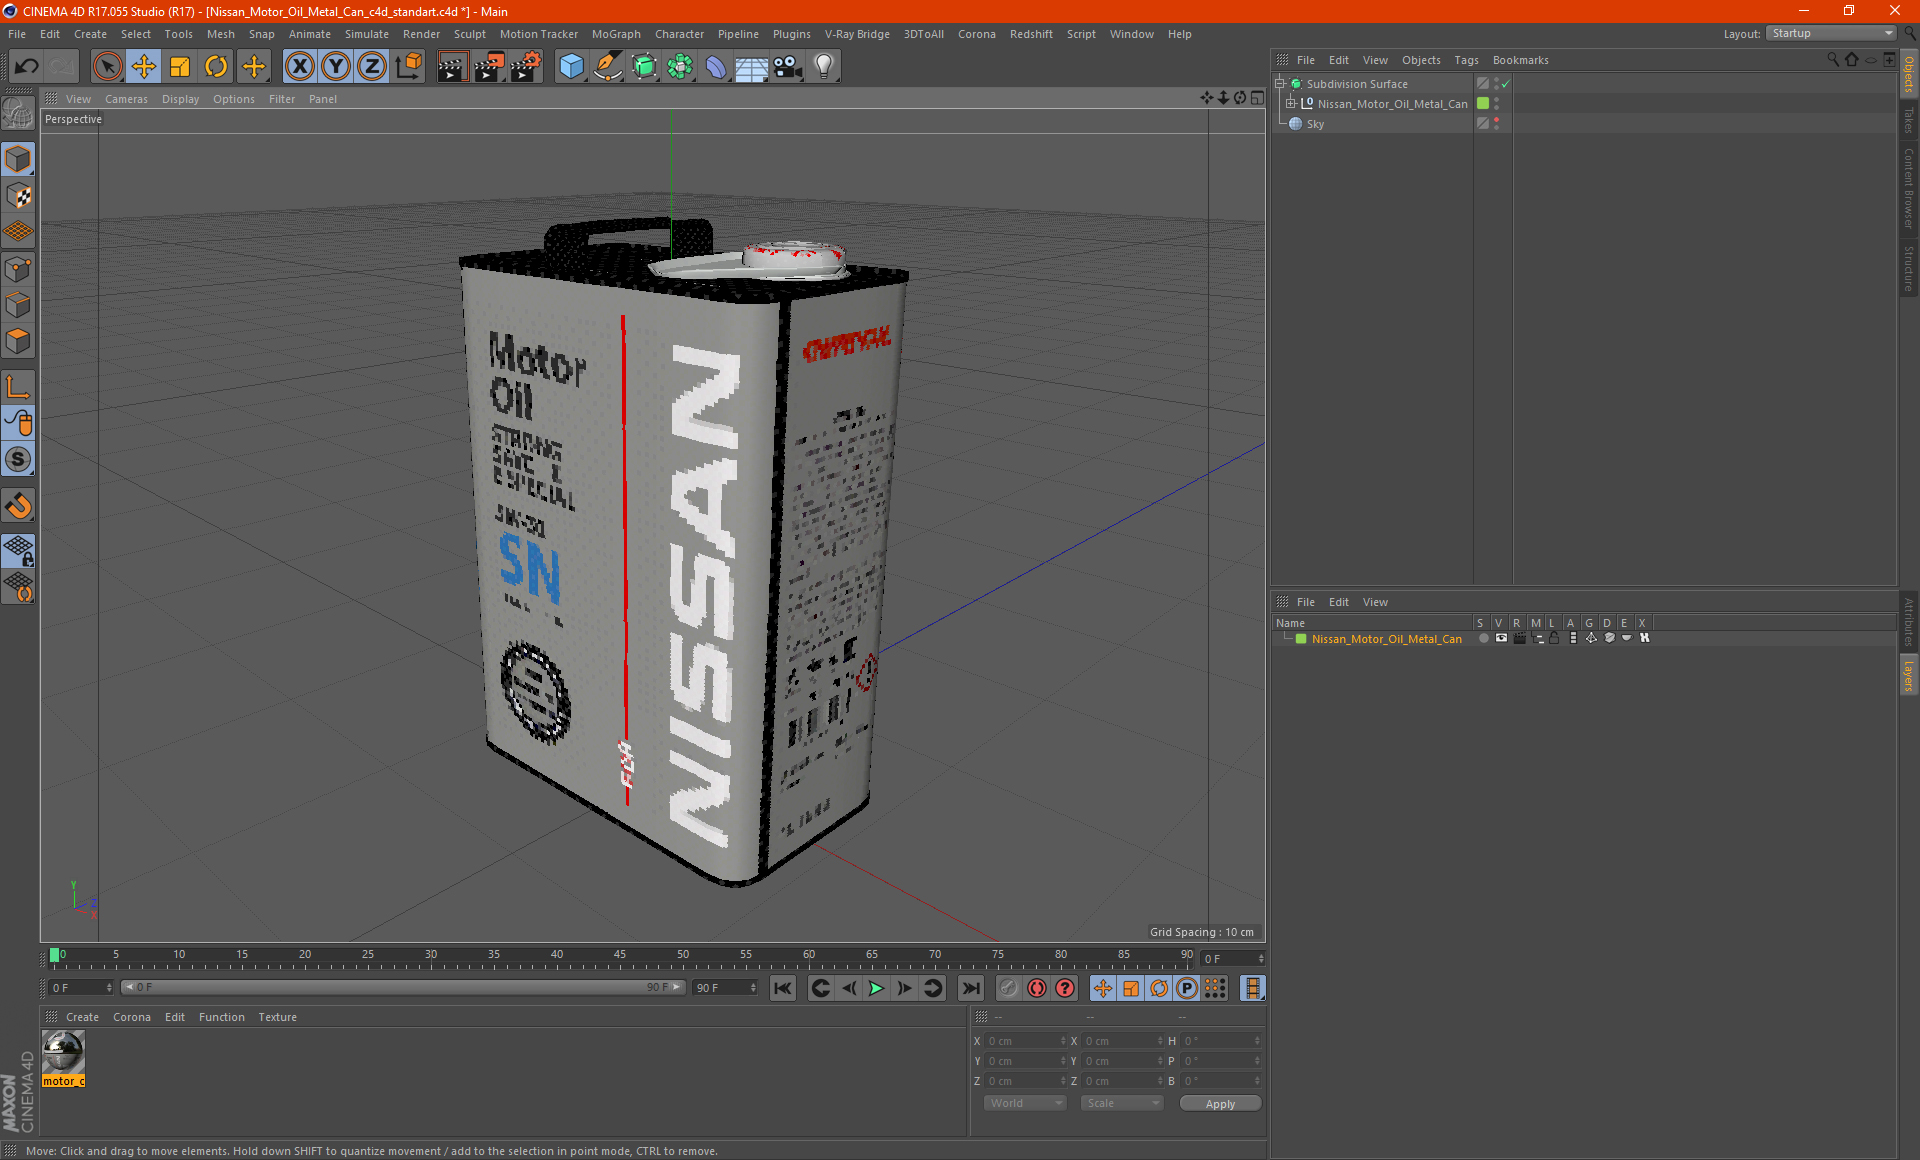Add a Cube primitive object
The width and height of the screenshot is (1920, 1160).
pos(571,67)
